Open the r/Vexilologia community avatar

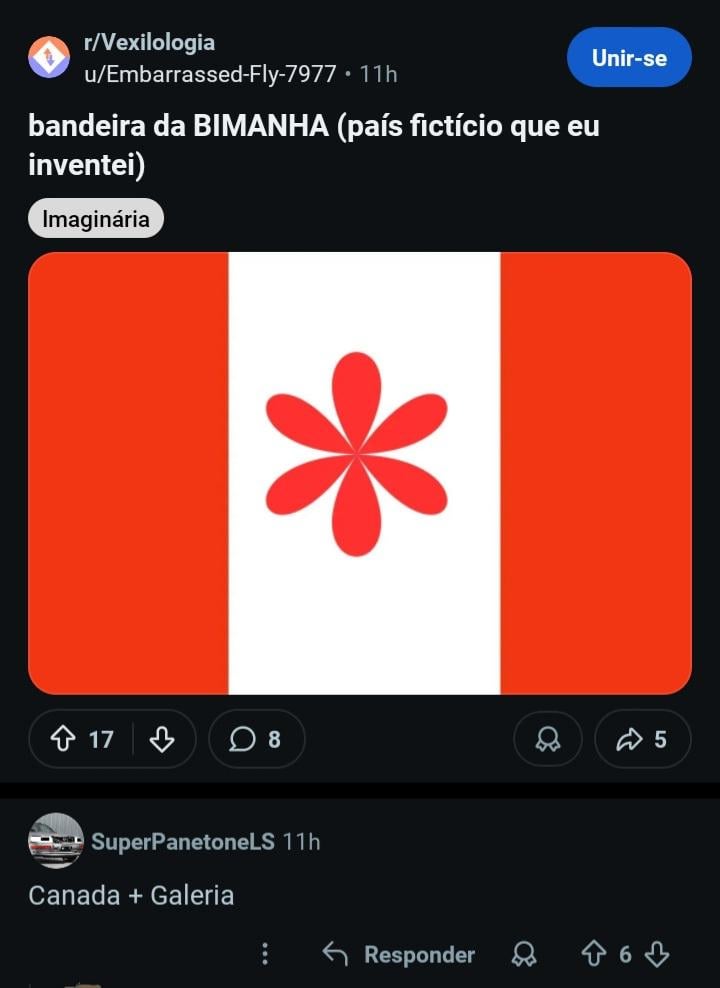(x=49, y=57)
